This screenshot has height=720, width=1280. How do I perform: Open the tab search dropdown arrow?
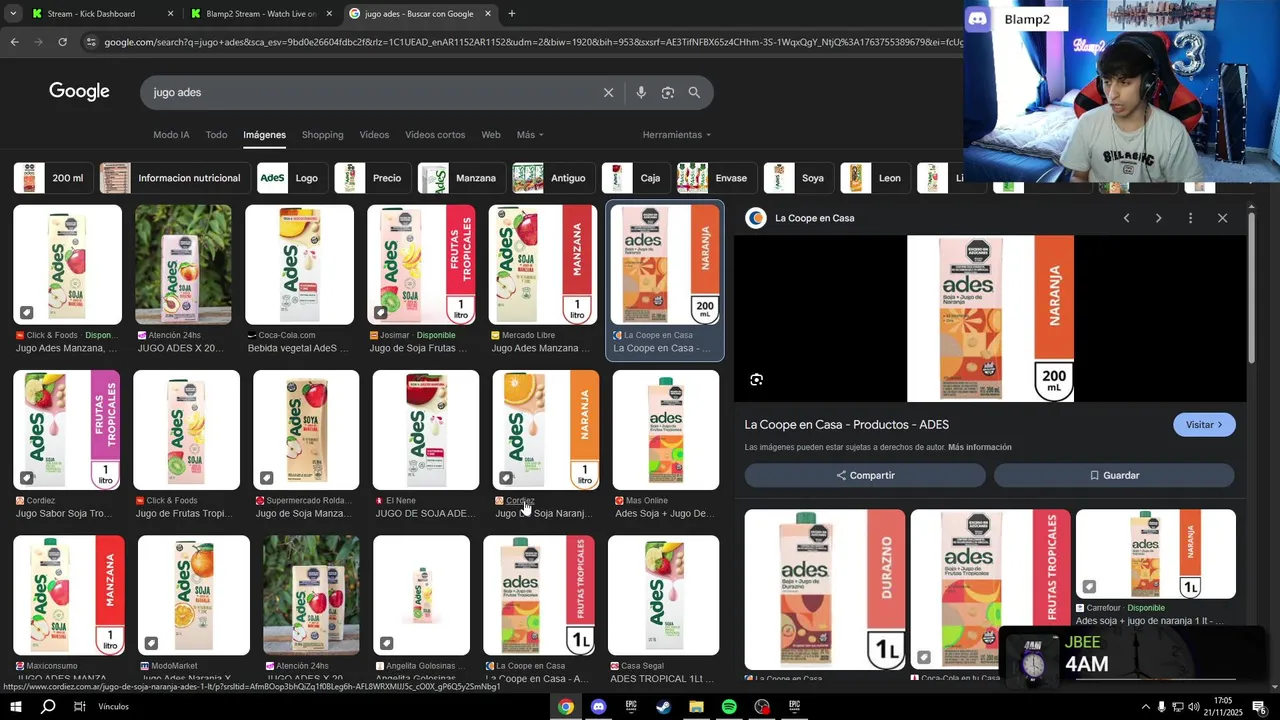pos(13,14)
